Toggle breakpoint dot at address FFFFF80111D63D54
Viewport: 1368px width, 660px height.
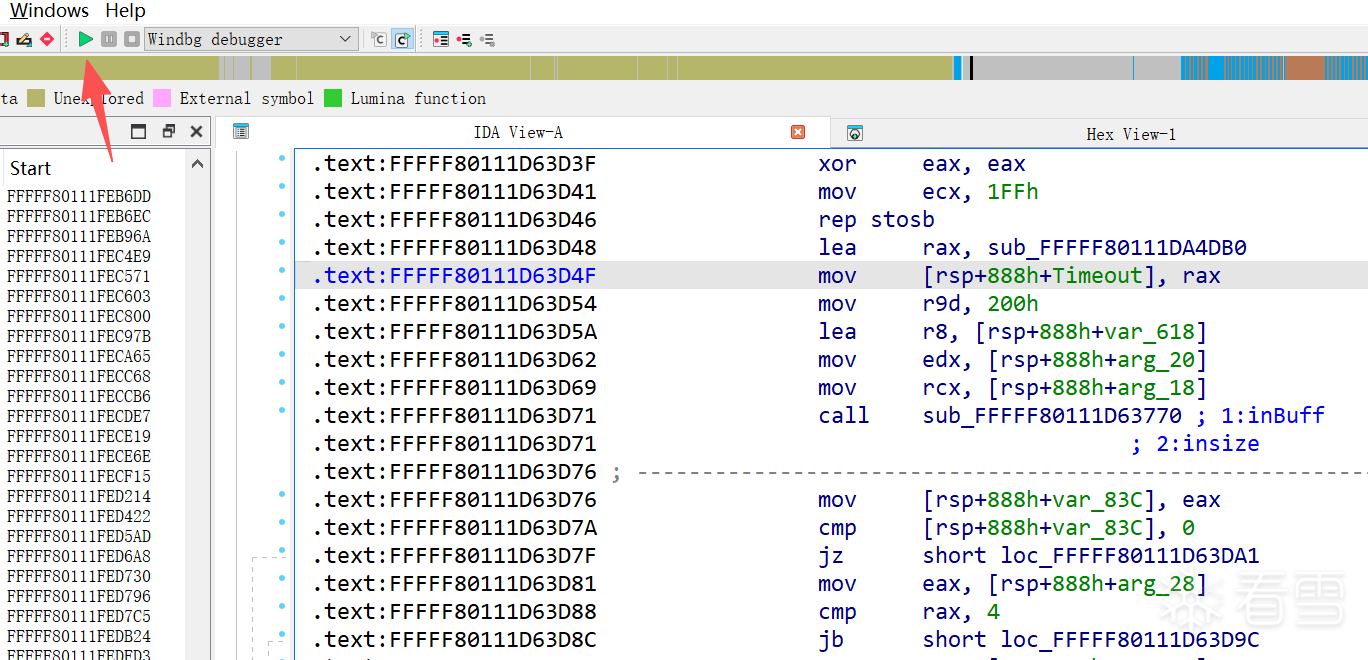[282, 299]
